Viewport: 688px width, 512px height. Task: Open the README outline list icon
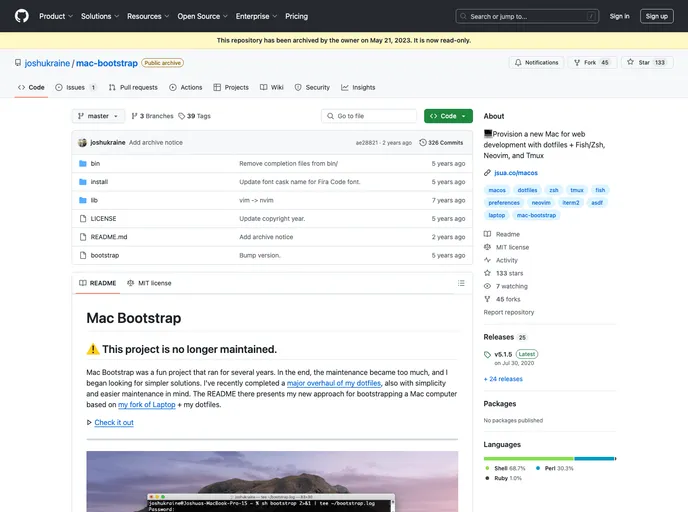[461, 283]
